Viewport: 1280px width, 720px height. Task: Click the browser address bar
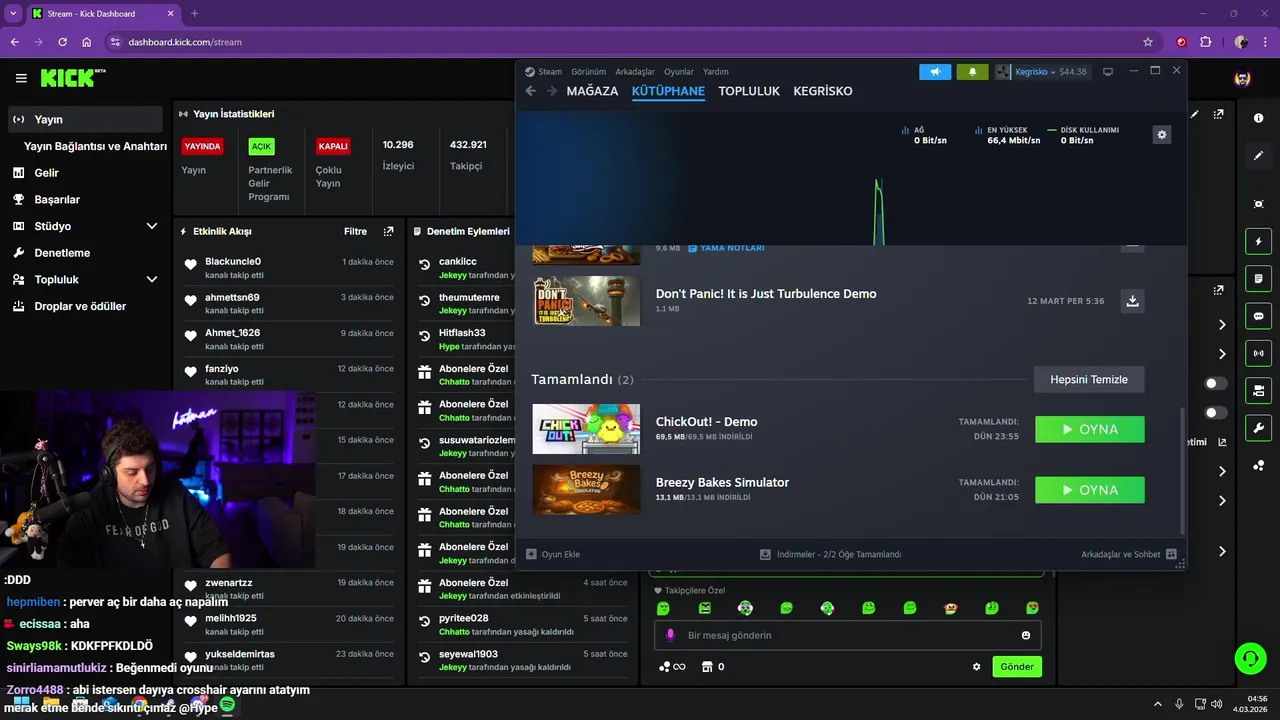click(x=630, y=42)
